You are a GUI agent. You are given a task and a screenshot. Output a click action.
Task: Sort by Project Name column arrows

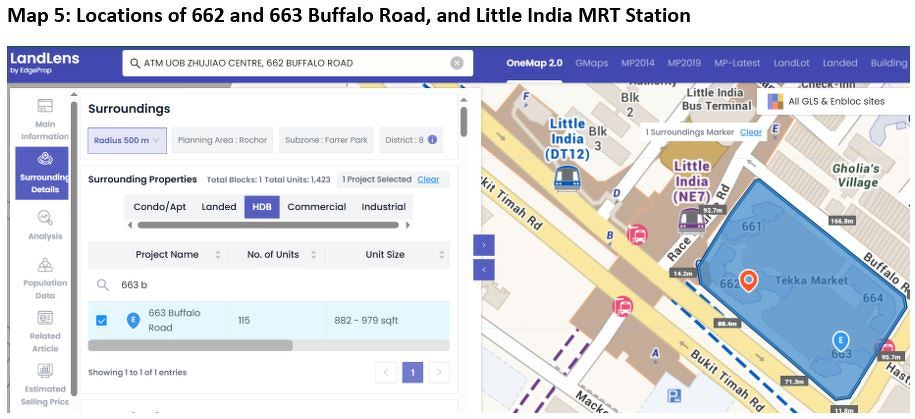coord(218,255)
